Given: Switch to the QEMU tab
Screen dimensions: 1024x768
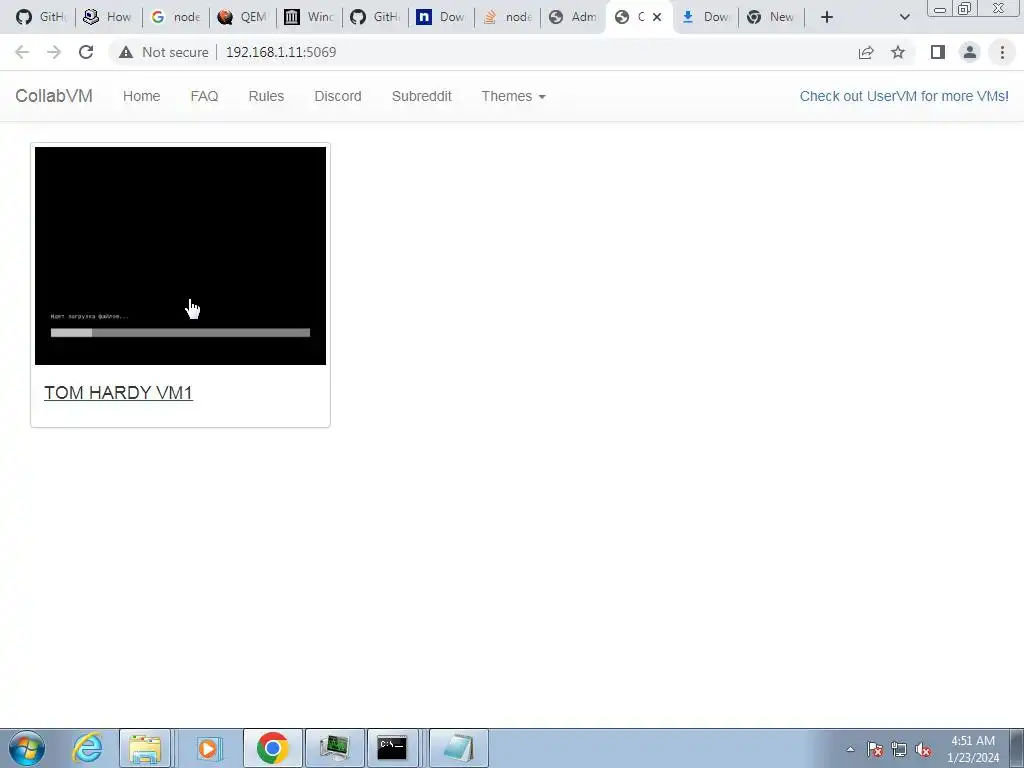Looking at the screenshot, I should pos(242,17).
